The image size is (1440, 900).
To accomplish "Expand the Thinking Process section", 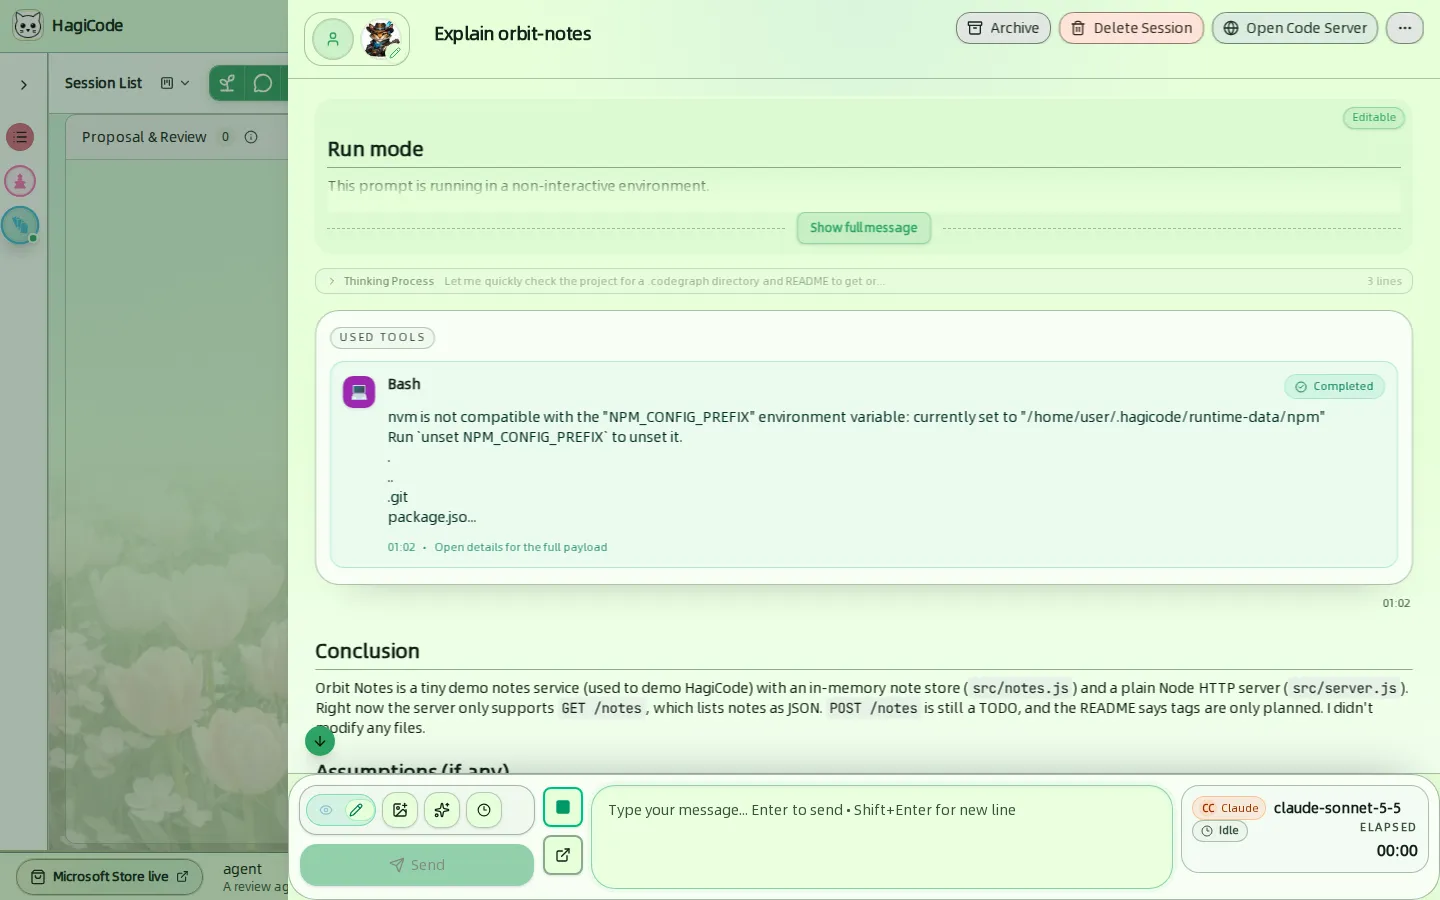I will (x=863, y=281).
